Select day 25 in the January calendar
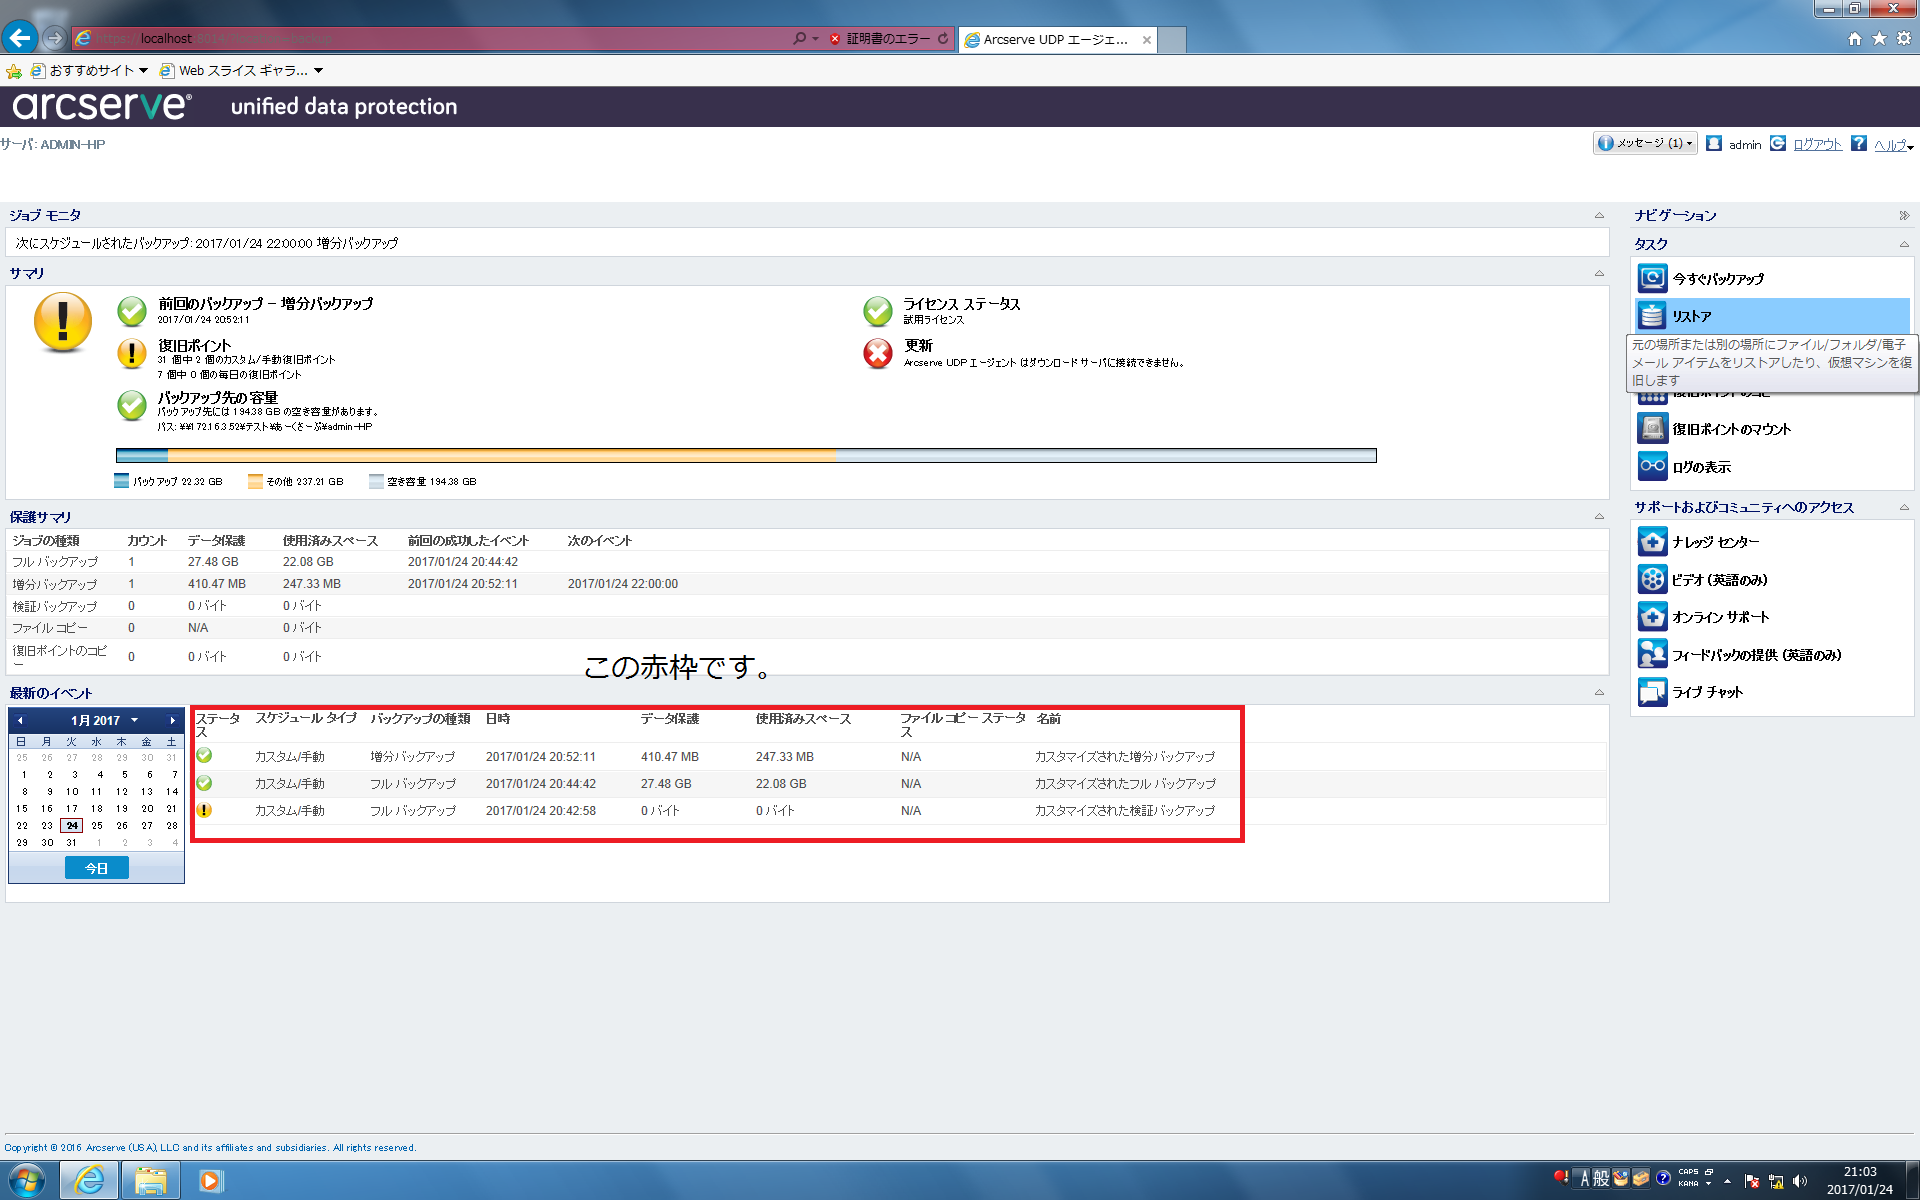 pos(97,826)
